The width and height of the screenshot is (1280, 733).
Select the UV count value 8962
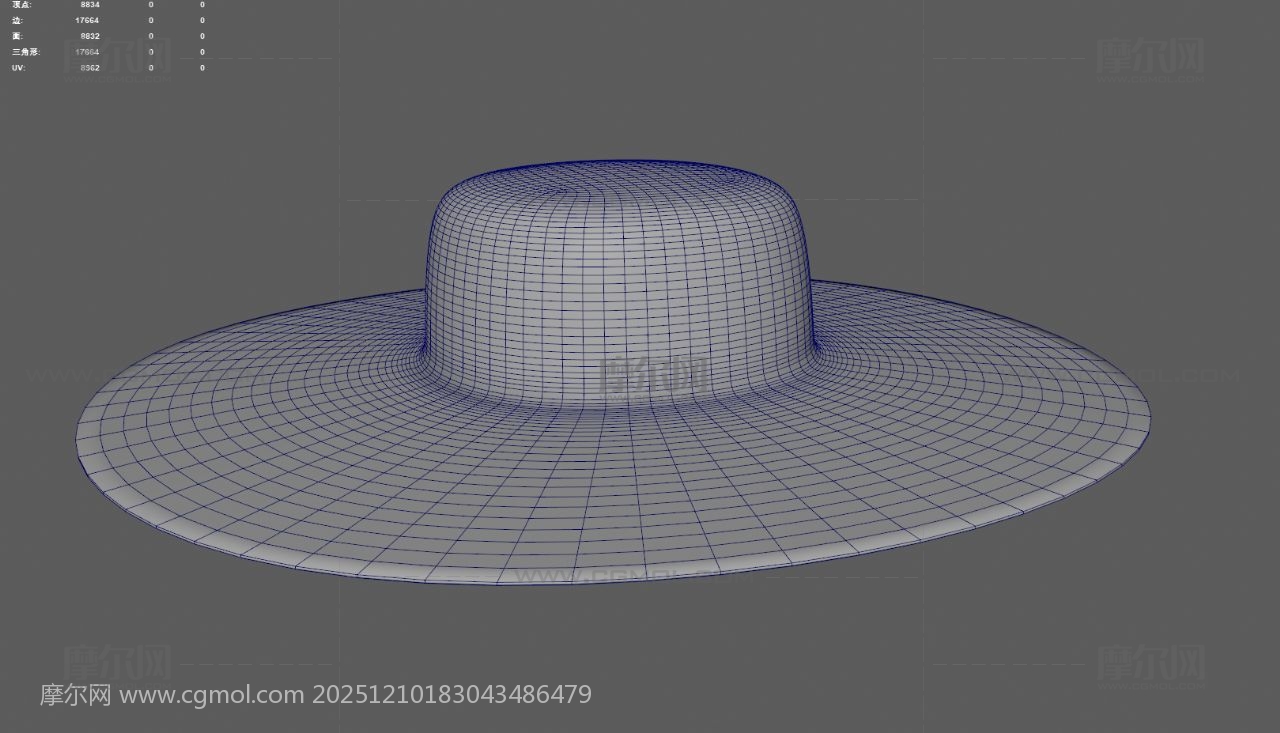tap(90, 68)
